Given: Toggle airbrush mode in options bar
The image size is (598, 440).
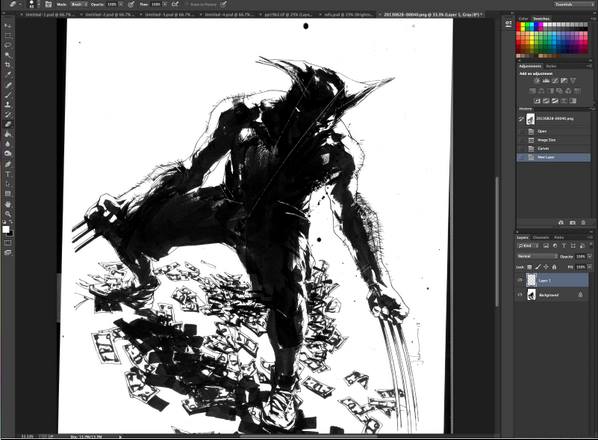Looking at the screenshot, I should [x=175, y=5].
